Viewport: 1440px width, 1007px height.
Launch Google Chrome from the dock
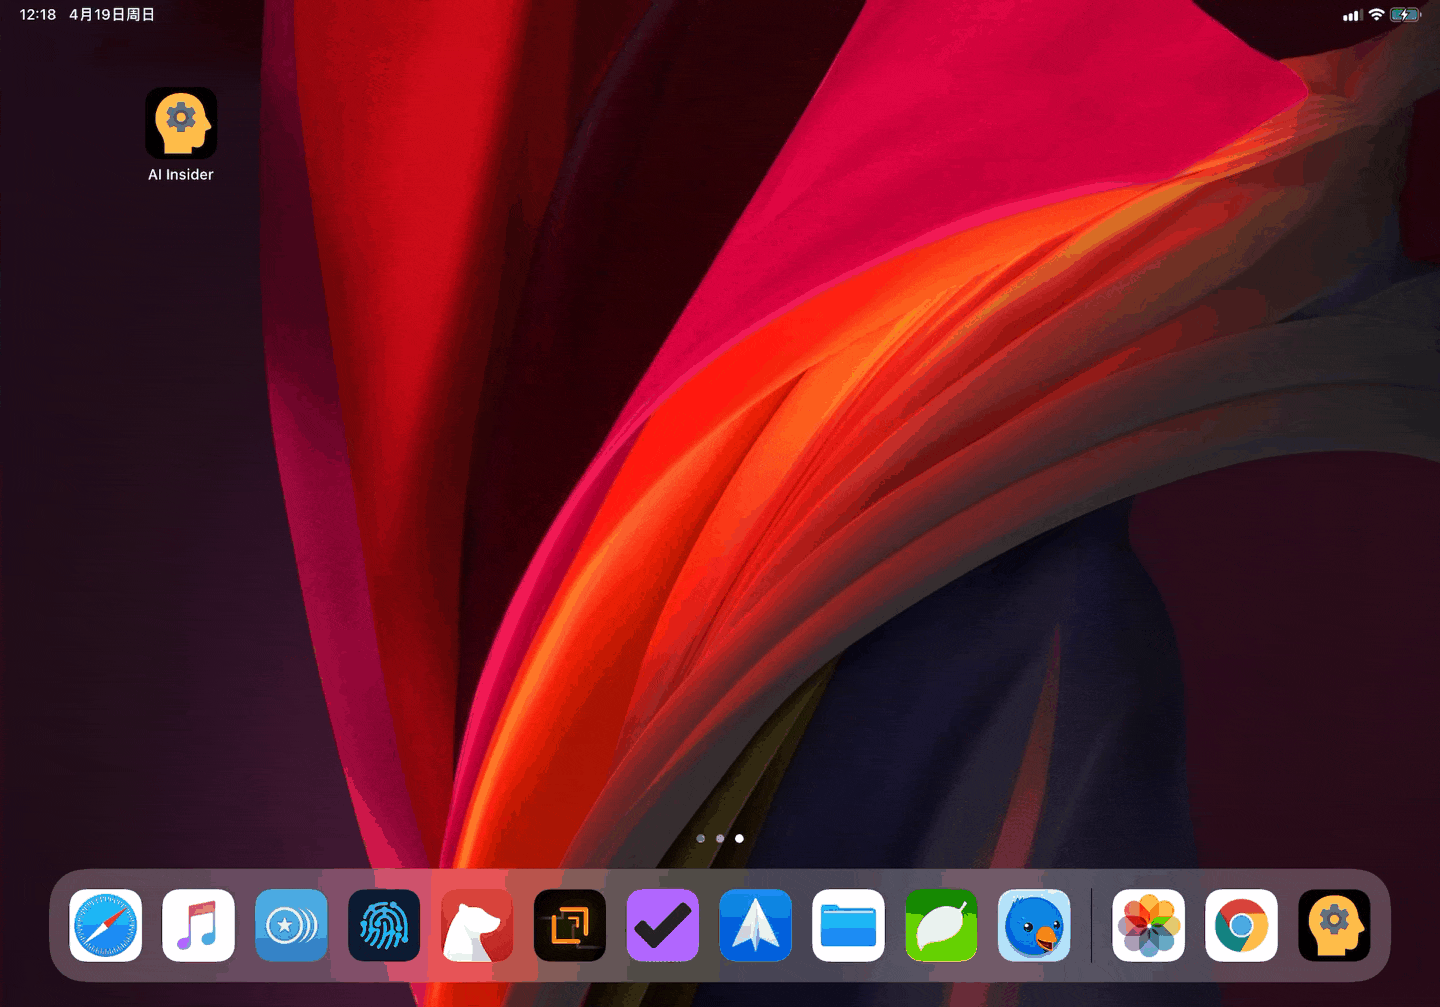pos(1241,925)
